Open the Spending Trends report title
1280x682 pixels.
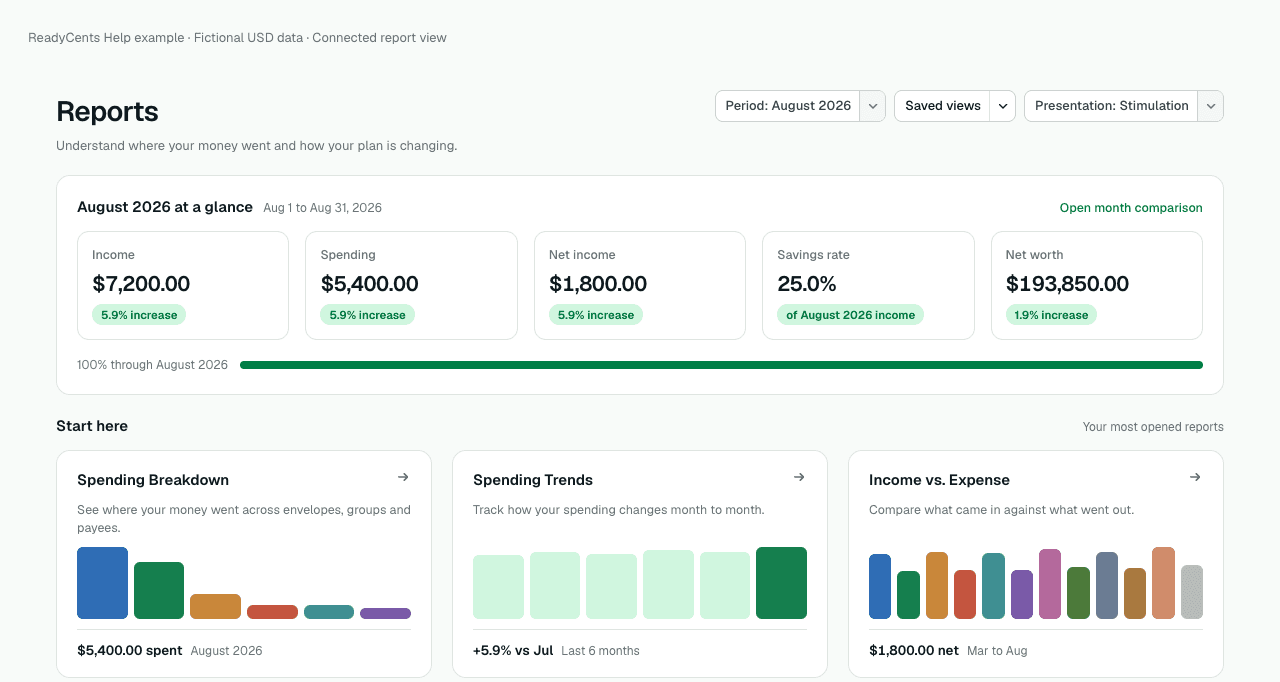pyautogui.click(x=533, y=480)
